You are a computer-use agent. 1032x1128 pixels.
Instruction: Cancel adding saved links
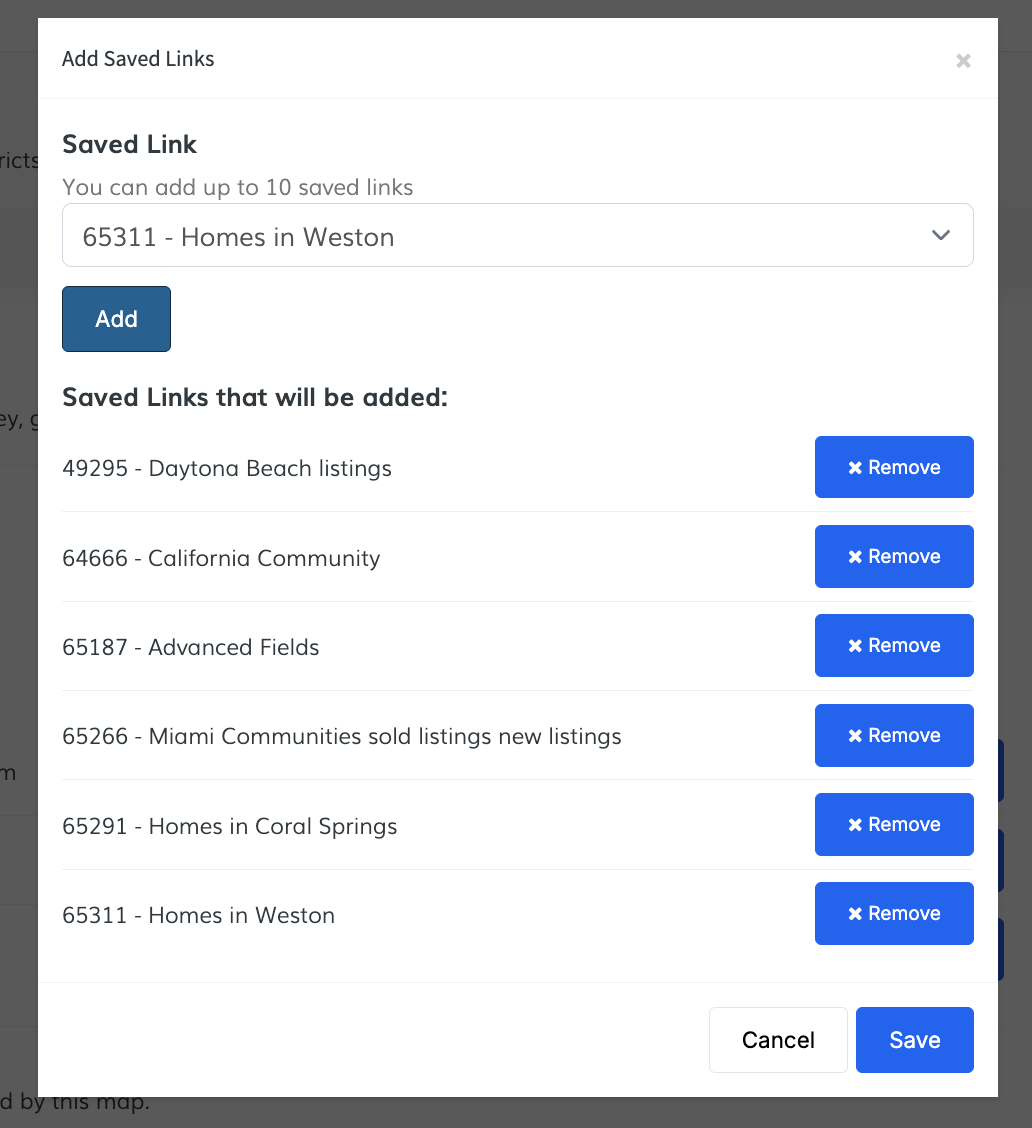coord(777,1040)
